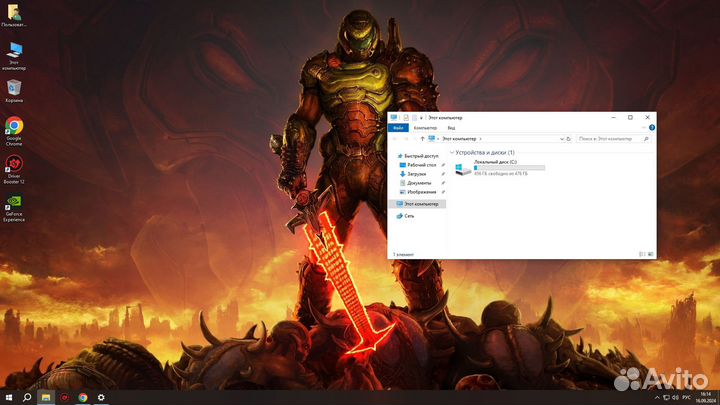Open the Компьютер ribbon tab
This screenshot has width=720, height=405.
425,128
